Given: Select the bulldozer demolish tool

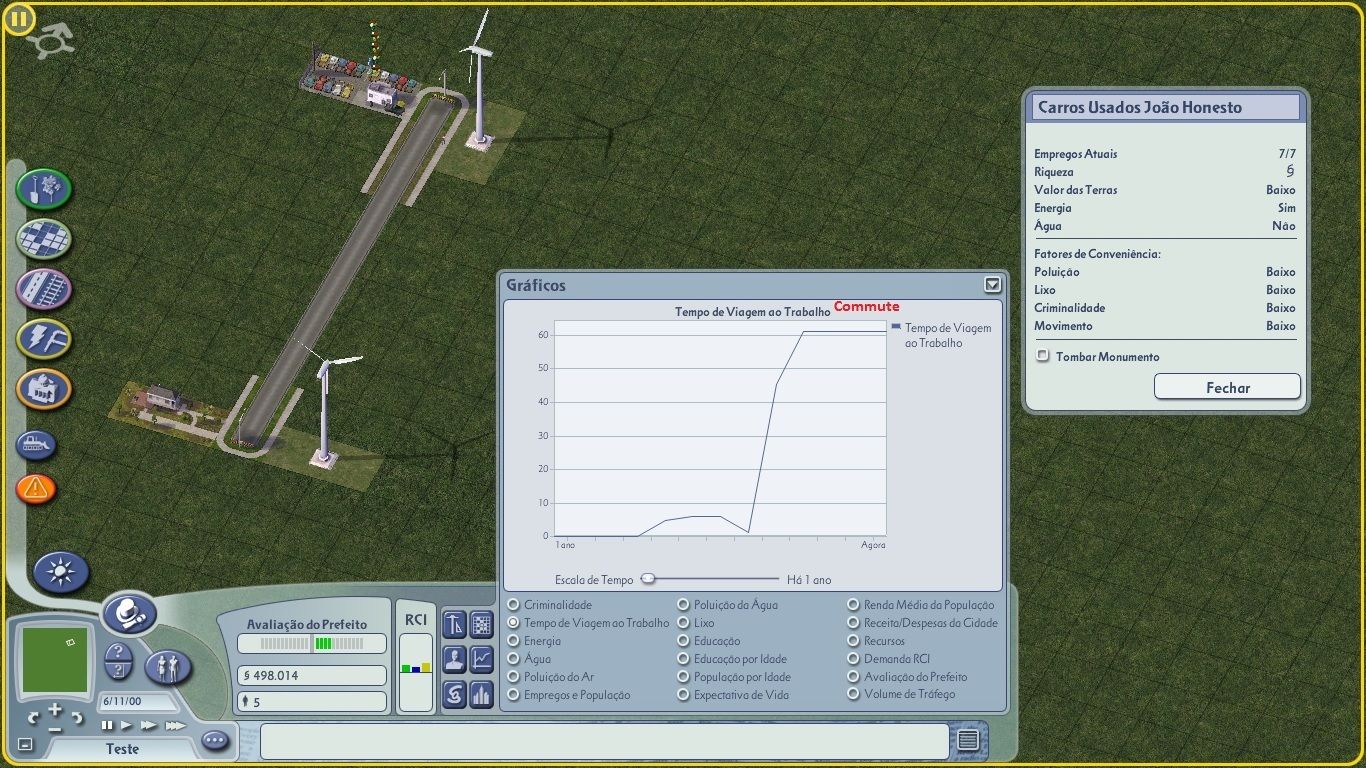Looking at the screenshot, I should click(36, 445).
